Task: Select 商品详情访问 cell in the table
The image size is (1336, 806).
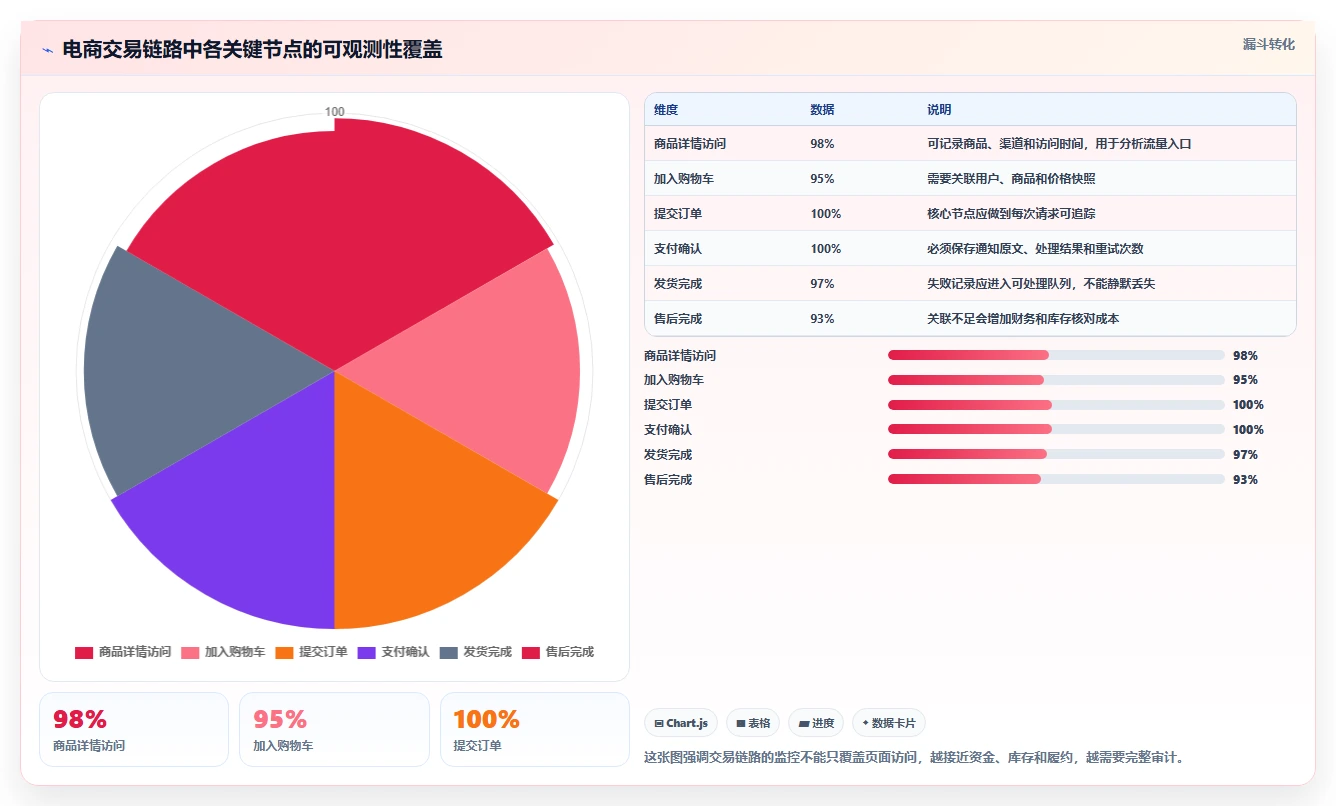Action: click(x=690, y=144)
